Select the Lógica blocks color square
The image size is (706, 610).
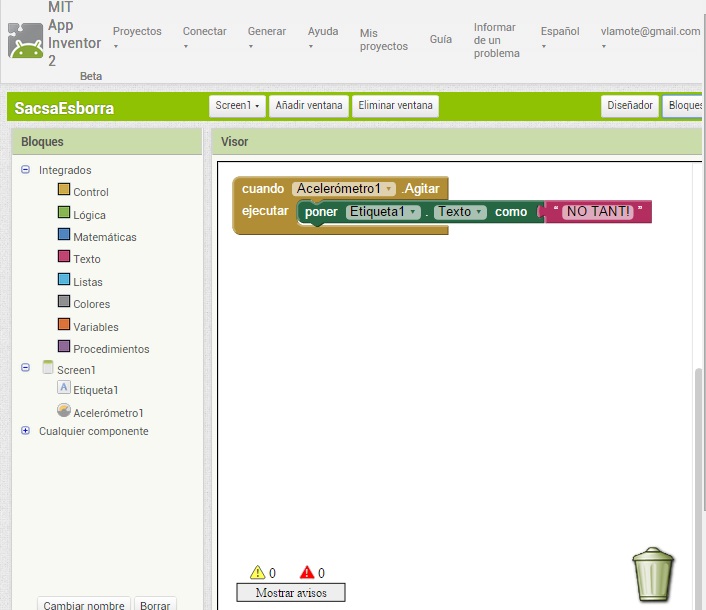click(x=64, y=212)
